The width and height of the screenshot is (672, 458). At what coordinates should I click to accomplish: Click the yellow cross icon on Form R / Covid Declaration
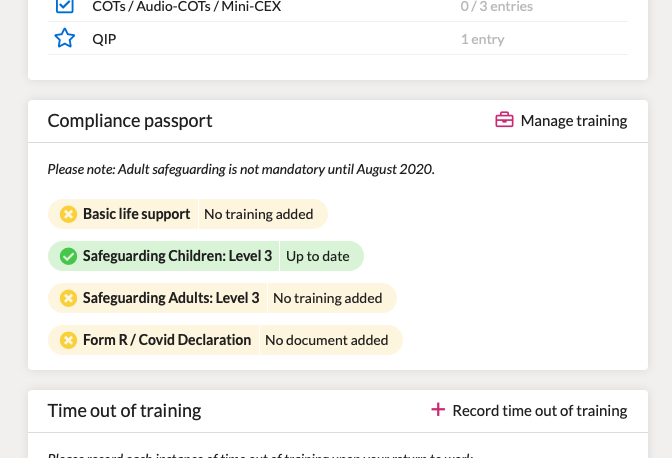68,340
